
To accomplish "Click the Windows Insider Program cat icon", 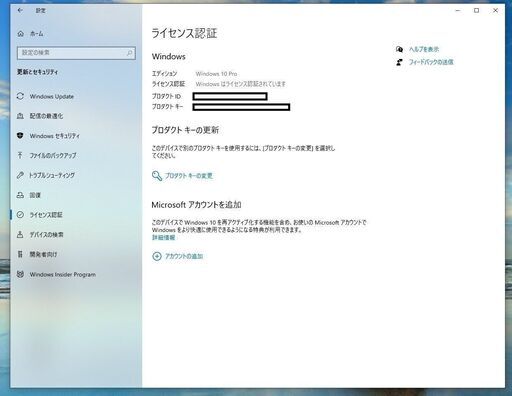I will (x=20, y=274).
